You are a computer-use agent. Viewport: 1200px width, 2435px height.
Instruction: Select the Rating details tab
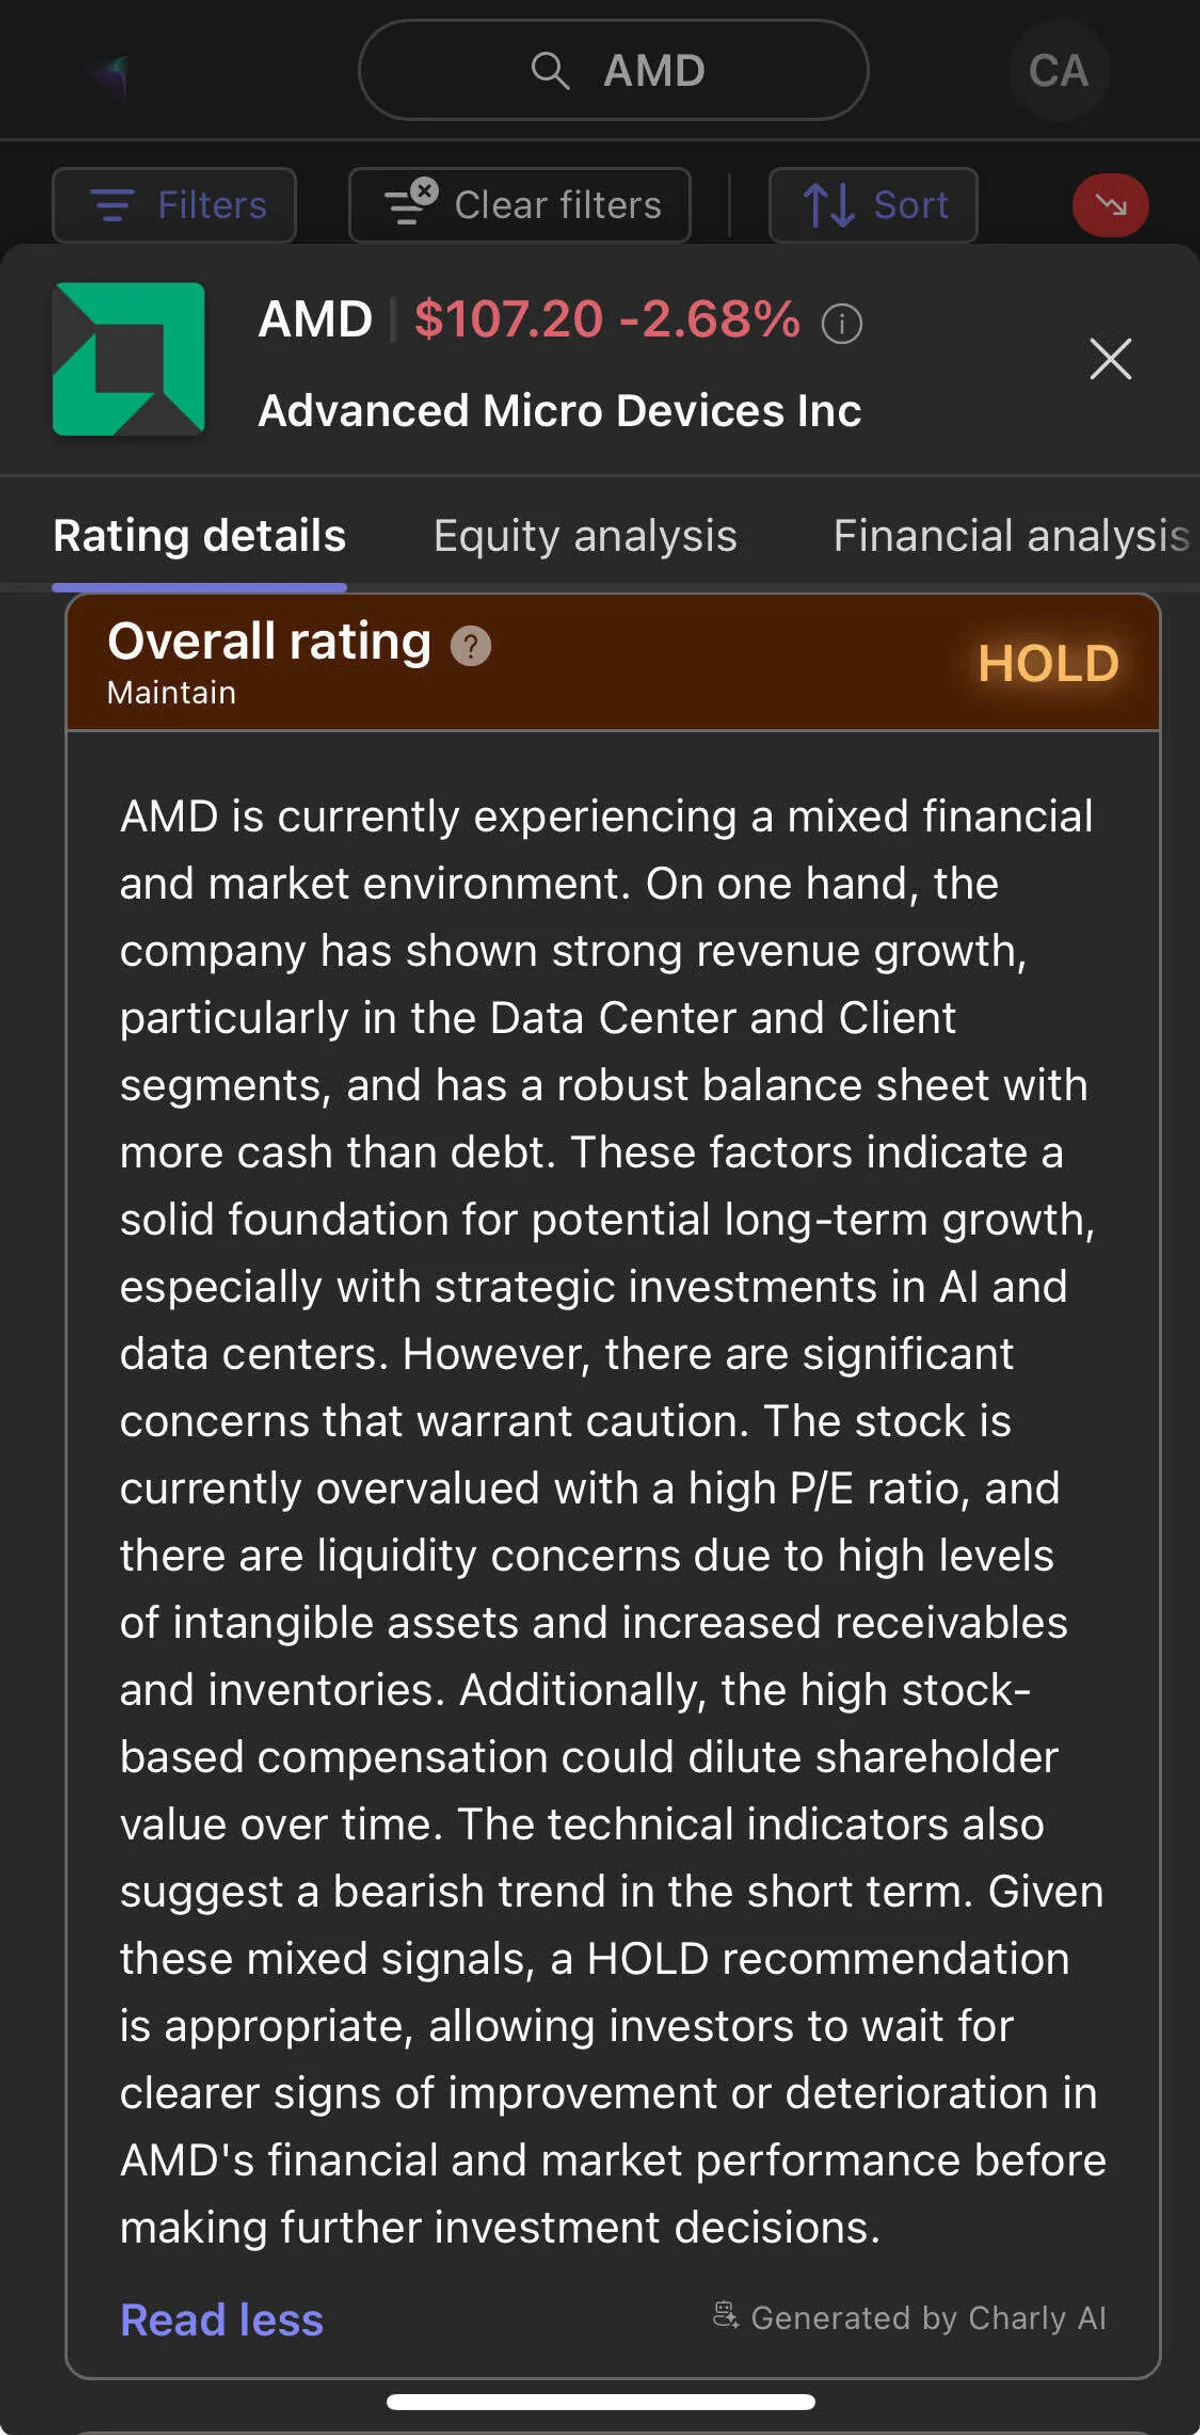pyautogui.click(x=199, y=536)
